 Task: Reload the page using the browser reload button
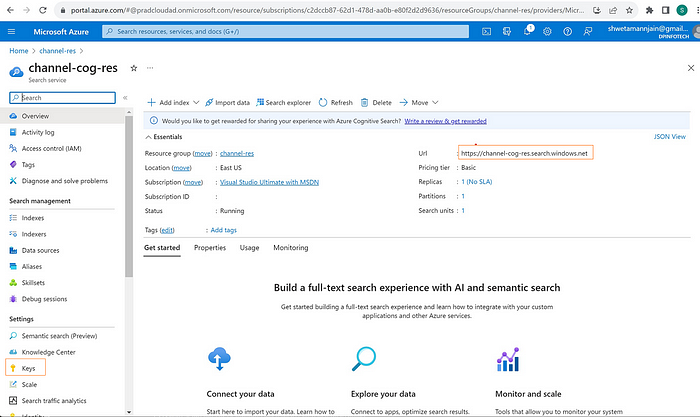coord(43,10)
